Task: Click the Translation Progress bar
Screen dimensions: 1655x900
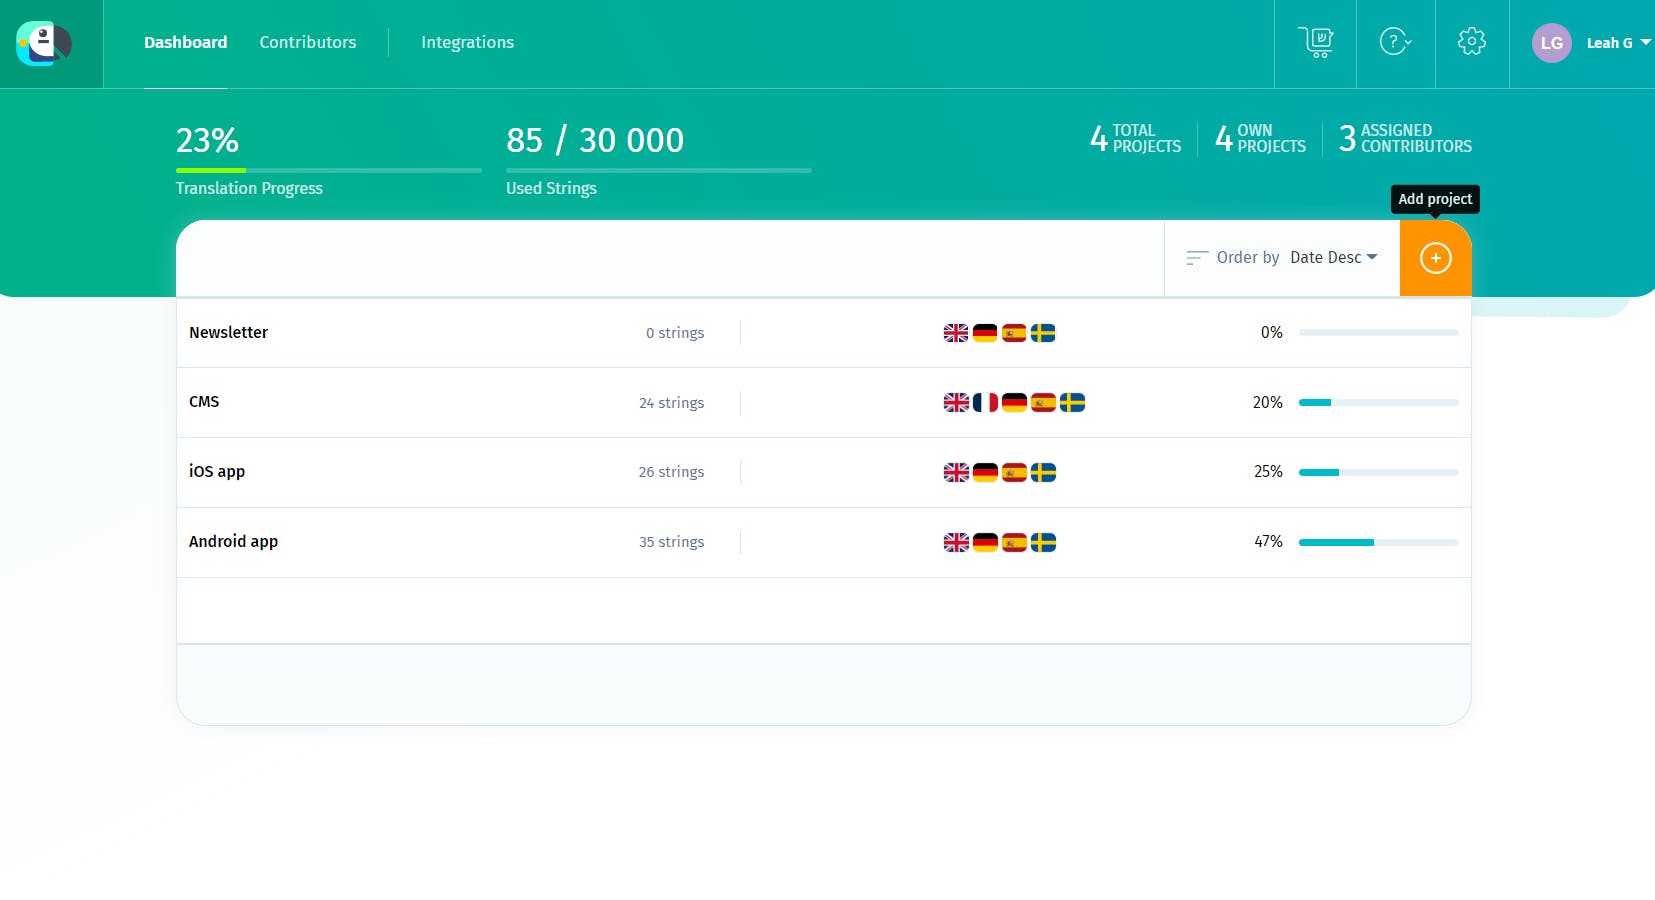Action: [x=329, y=170]
